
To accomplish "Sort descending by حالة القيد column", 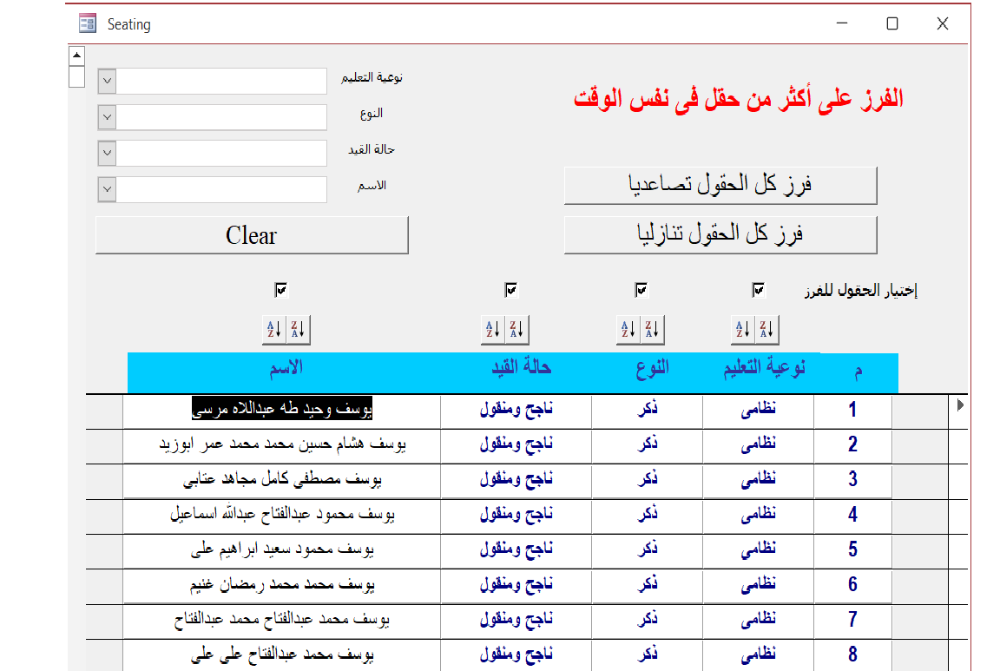I will 517,330.
